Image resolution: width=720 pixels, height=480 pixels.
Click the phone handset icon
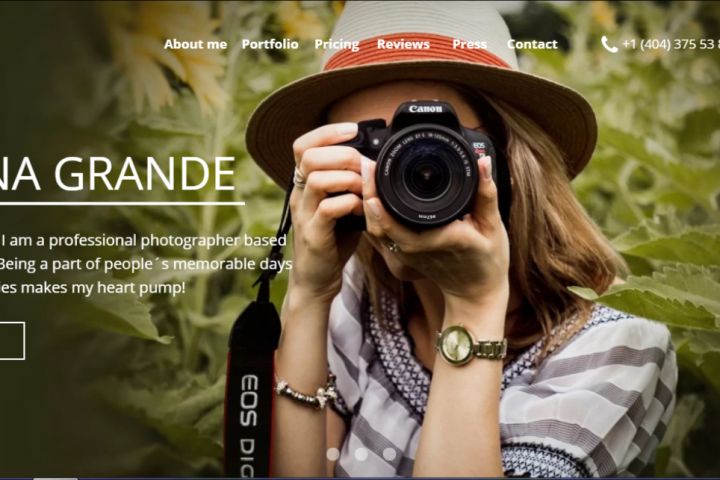tap(609, 45)
